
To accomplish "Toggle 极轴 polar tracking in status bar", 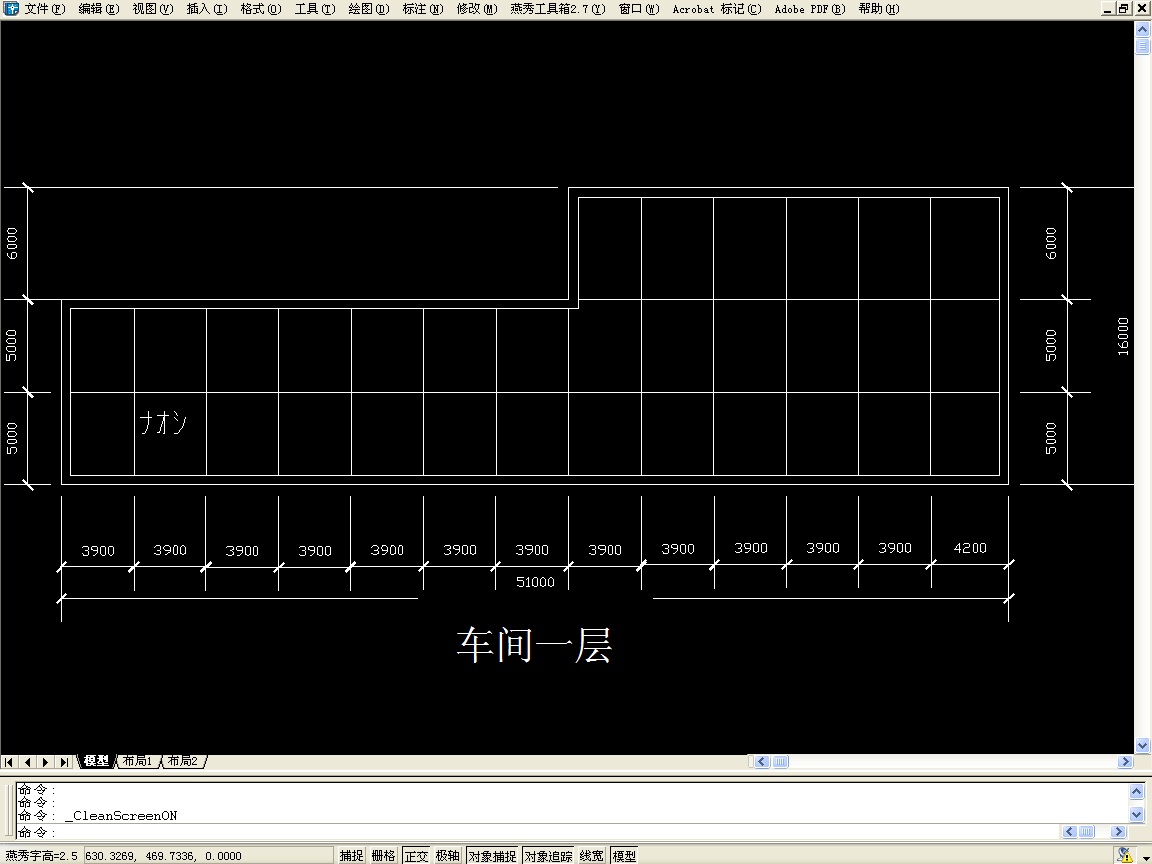I will (x=447, y=855).
